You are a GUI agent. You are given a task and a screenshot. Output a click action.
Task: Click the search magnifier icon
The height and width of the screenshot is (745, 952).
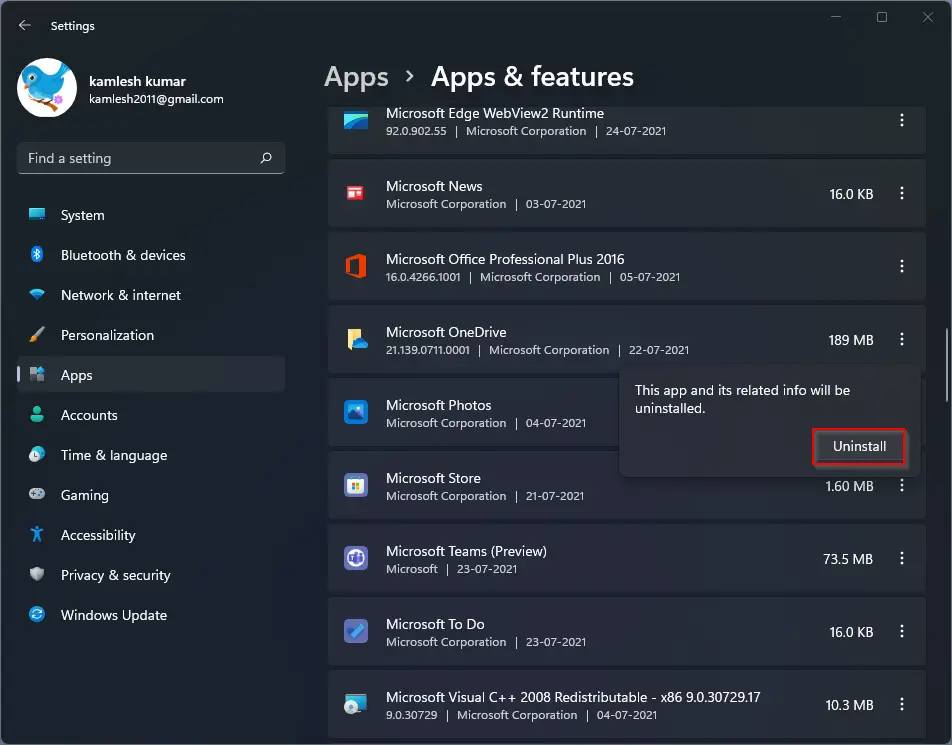pyautogui.click(x=266, y=158)
